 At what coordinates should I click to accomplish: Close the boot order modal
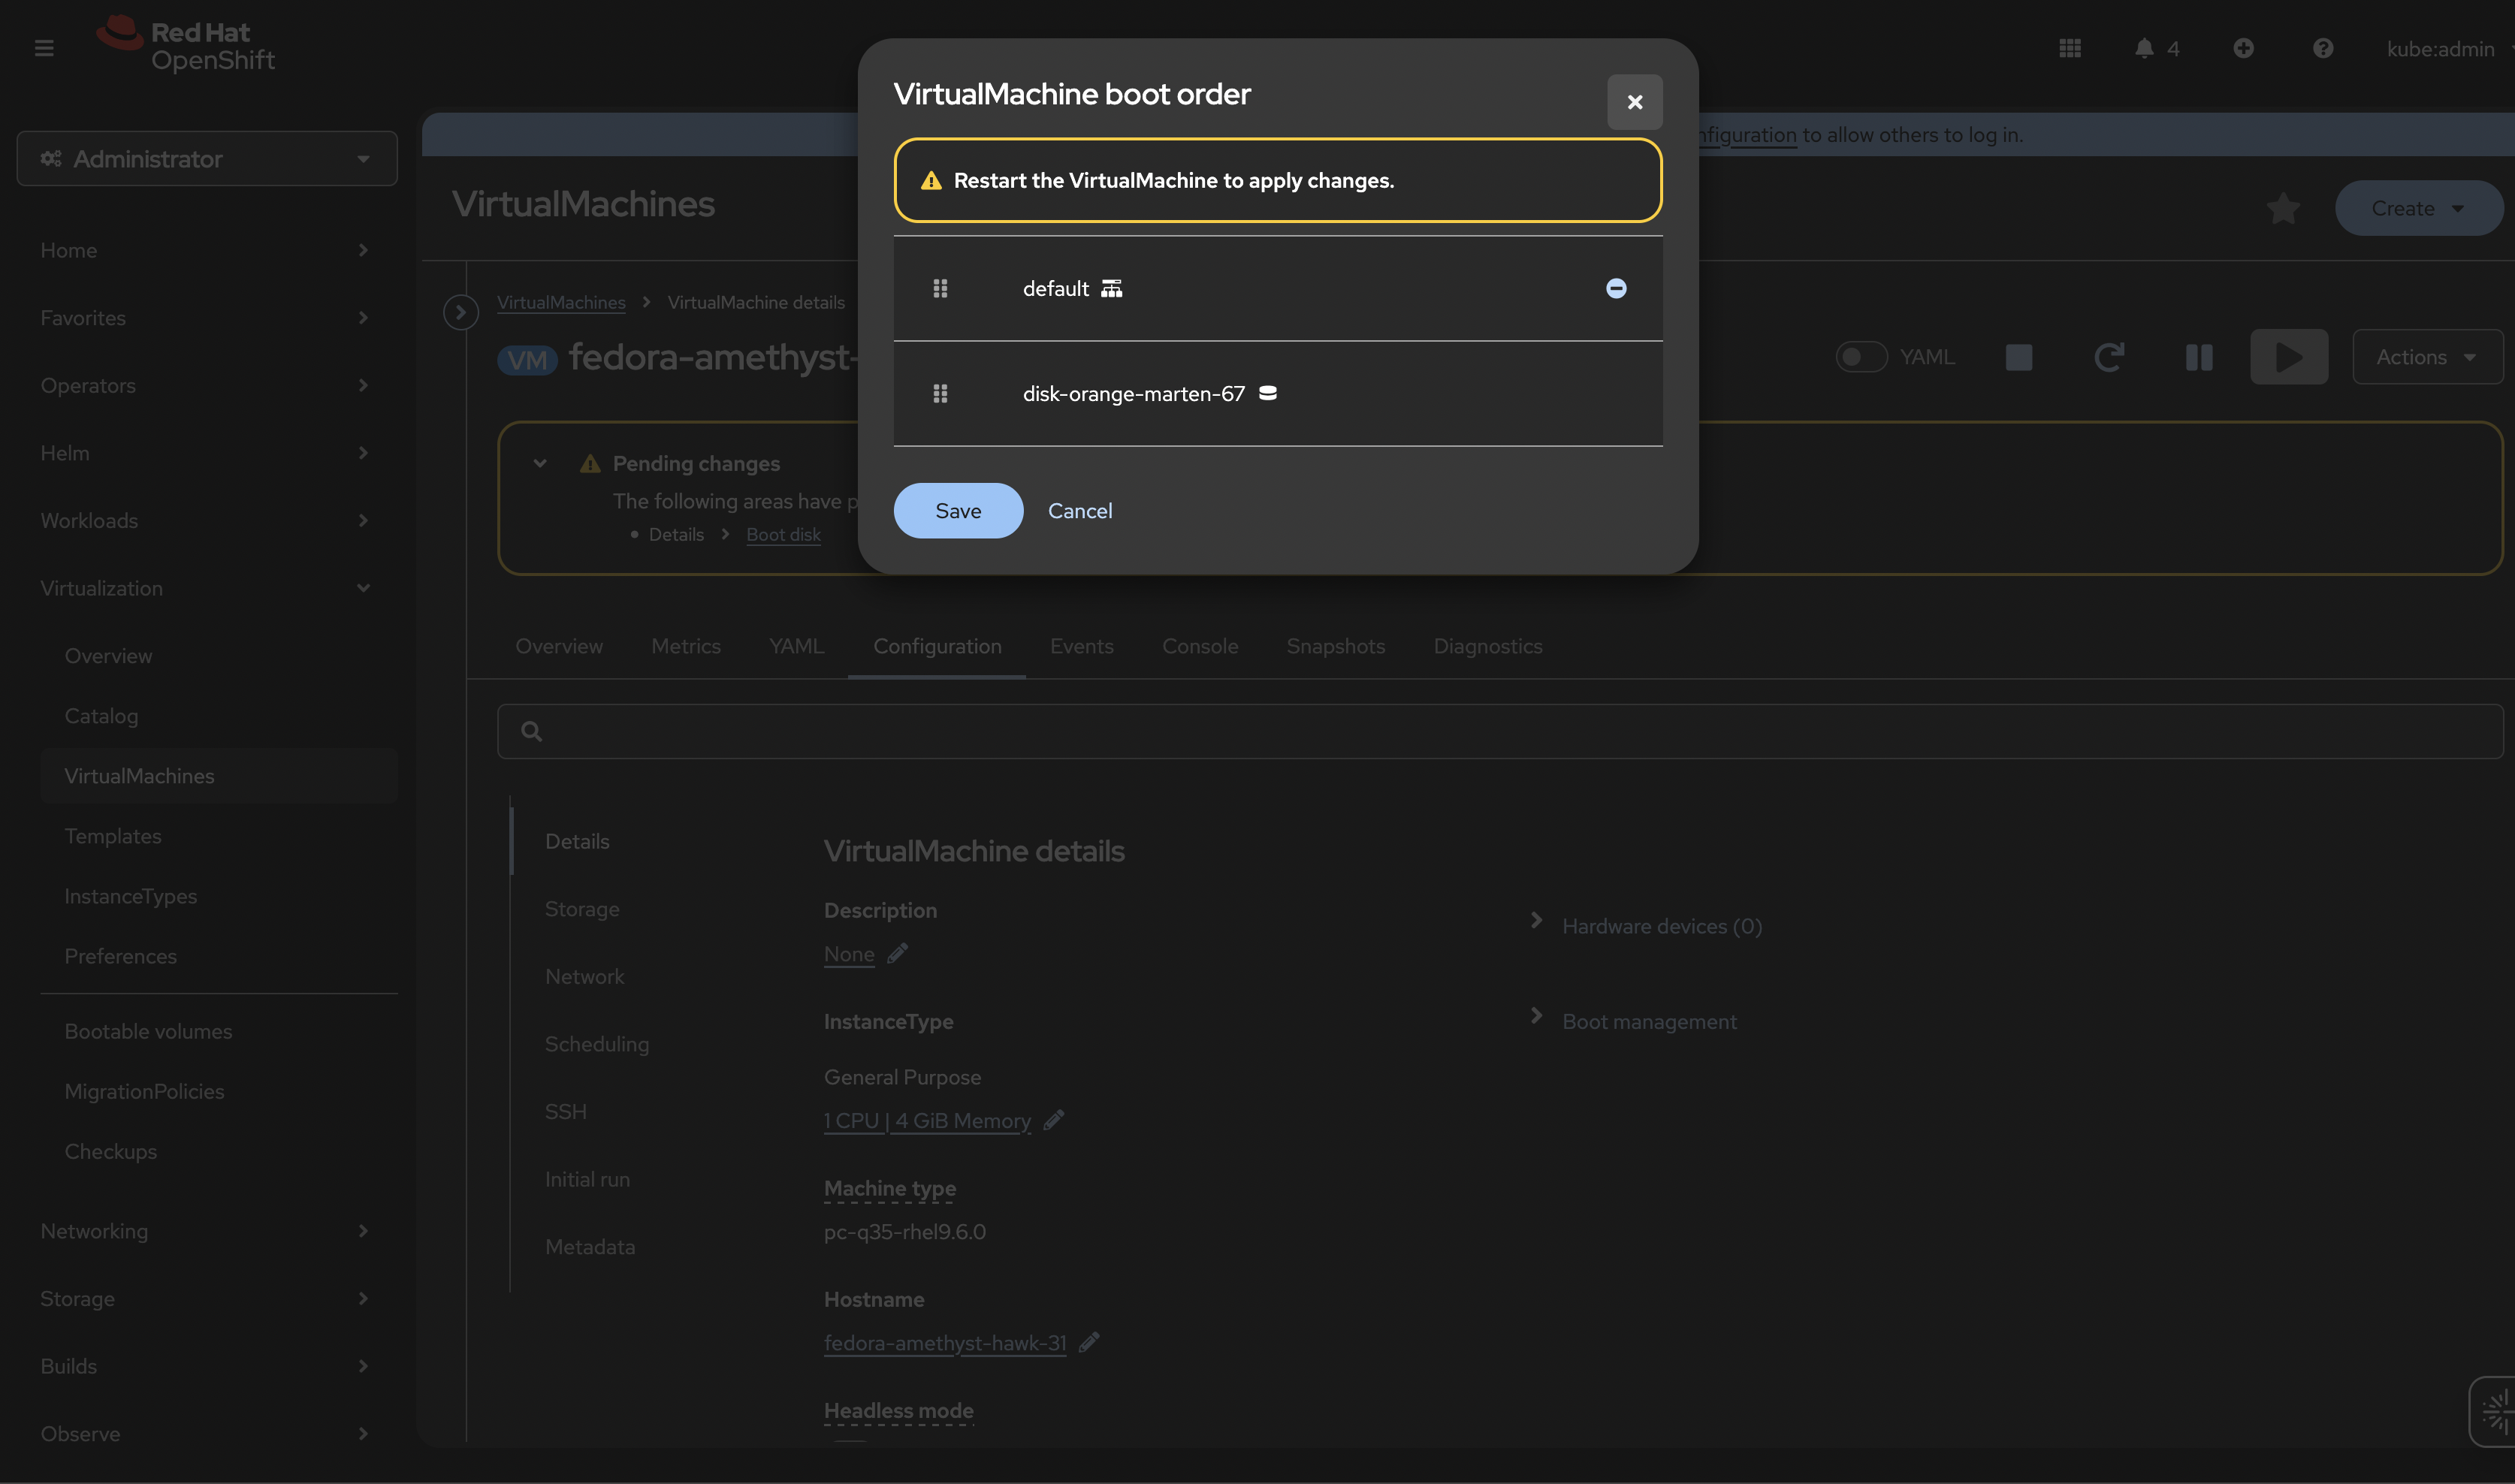(x=1634, y=102)
